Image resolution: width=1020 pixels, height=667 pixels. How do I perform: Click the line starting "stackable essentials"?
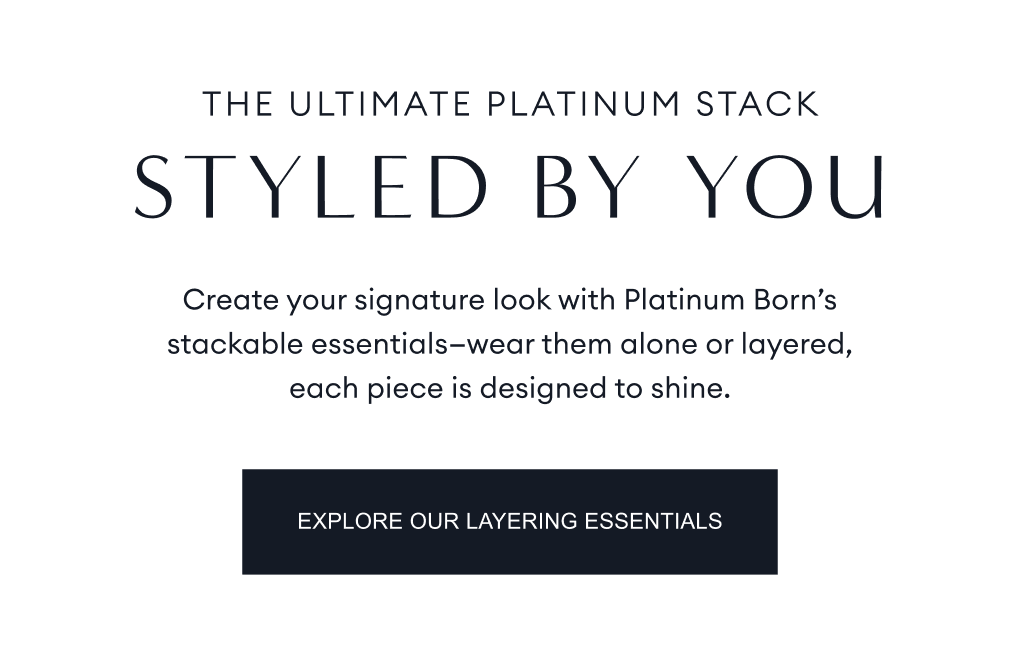[x=510, y=344]
